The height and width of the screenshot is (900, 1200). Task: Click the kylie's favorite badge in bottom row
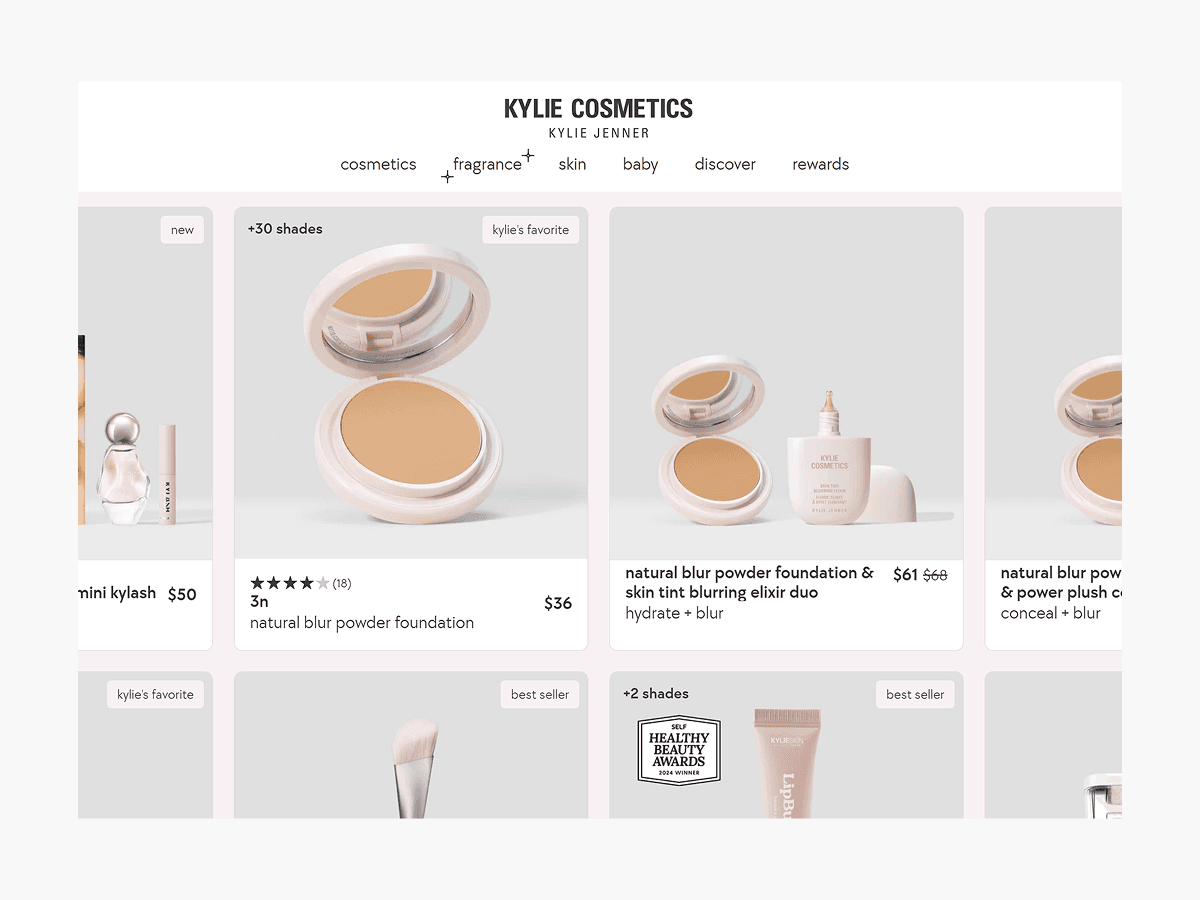[155, 695]
